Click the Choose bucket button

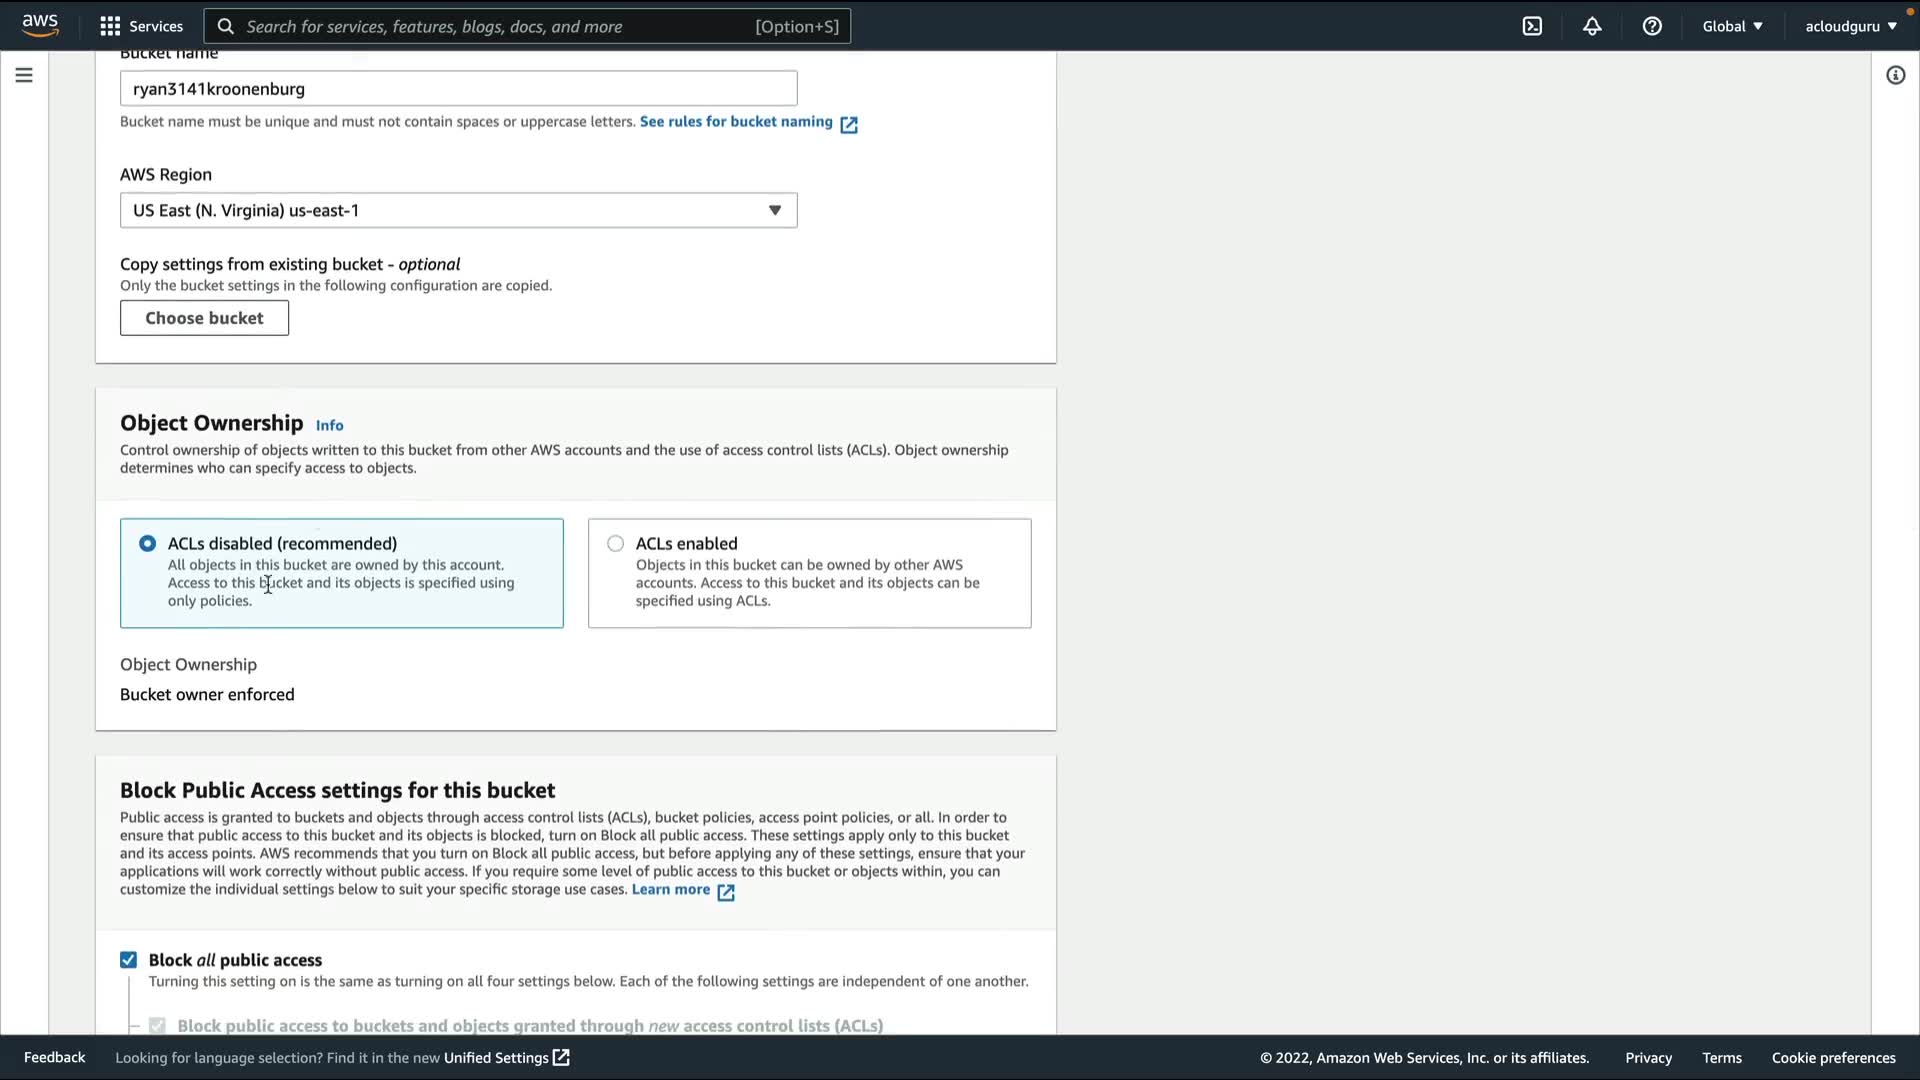pyautogui.click(x=204, y=318)
